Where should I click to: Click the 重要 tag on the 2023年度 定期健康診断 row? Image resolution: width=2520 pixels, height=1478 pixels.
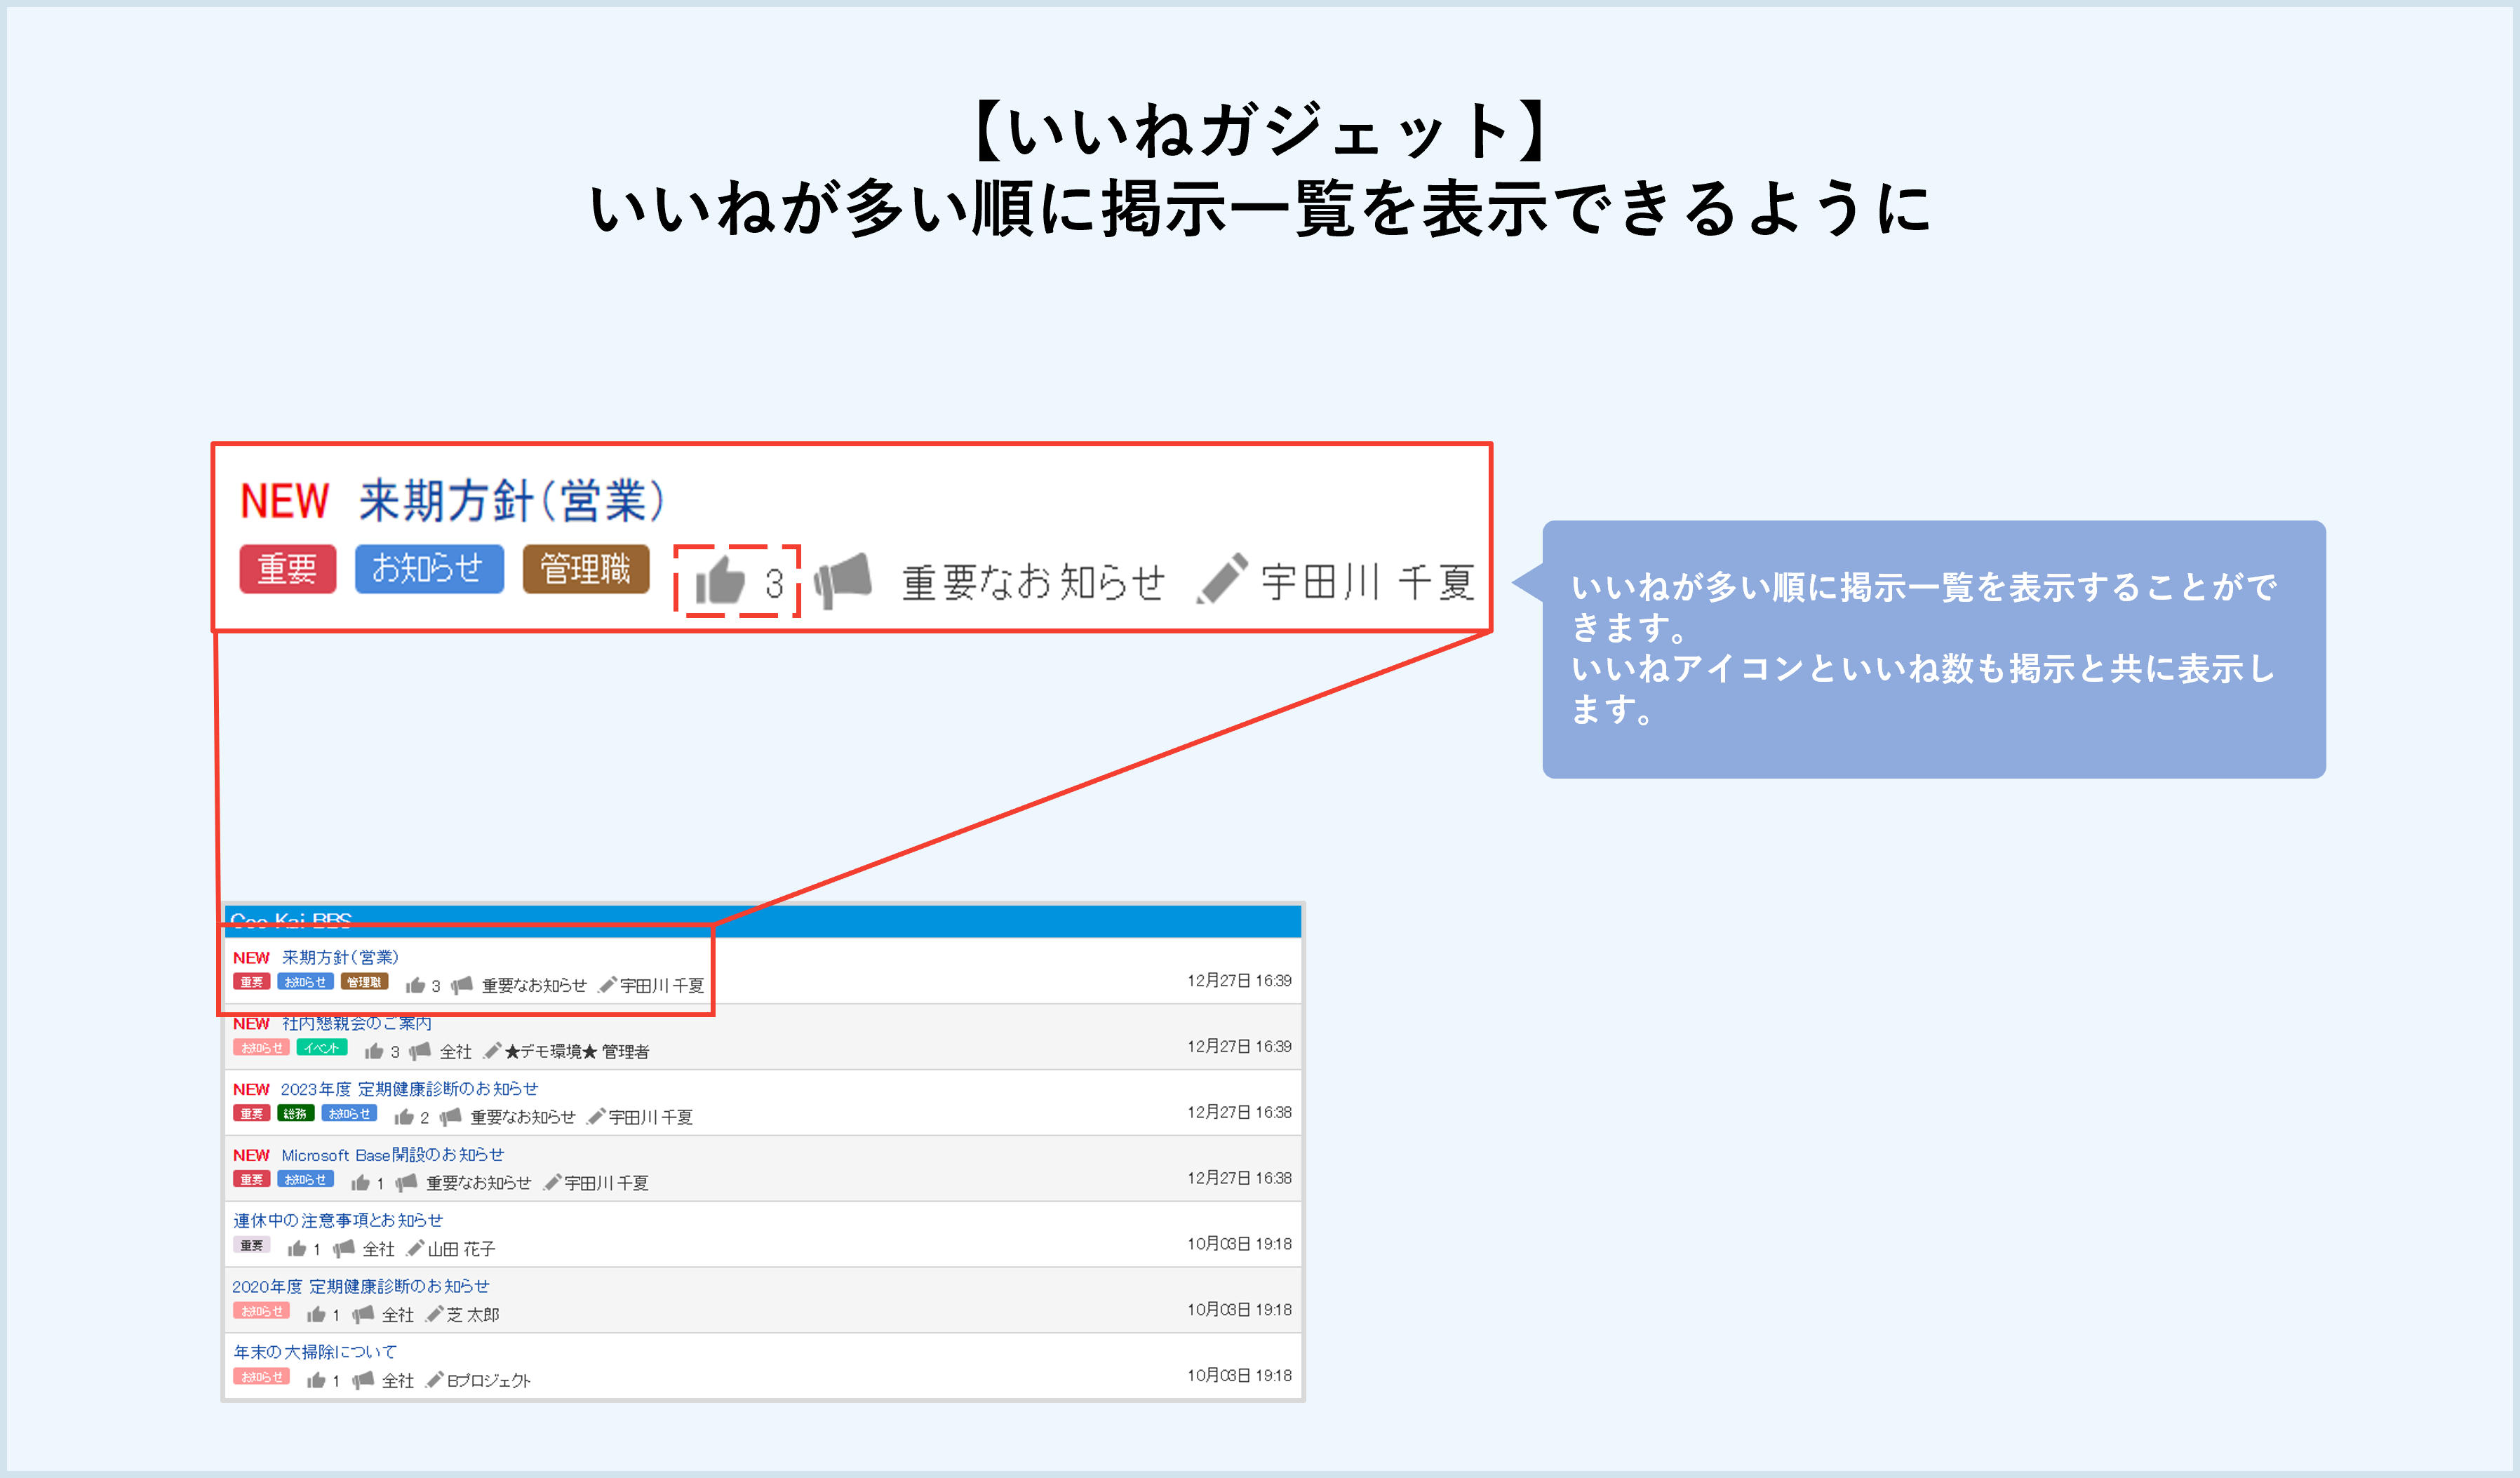[252, 1114]
